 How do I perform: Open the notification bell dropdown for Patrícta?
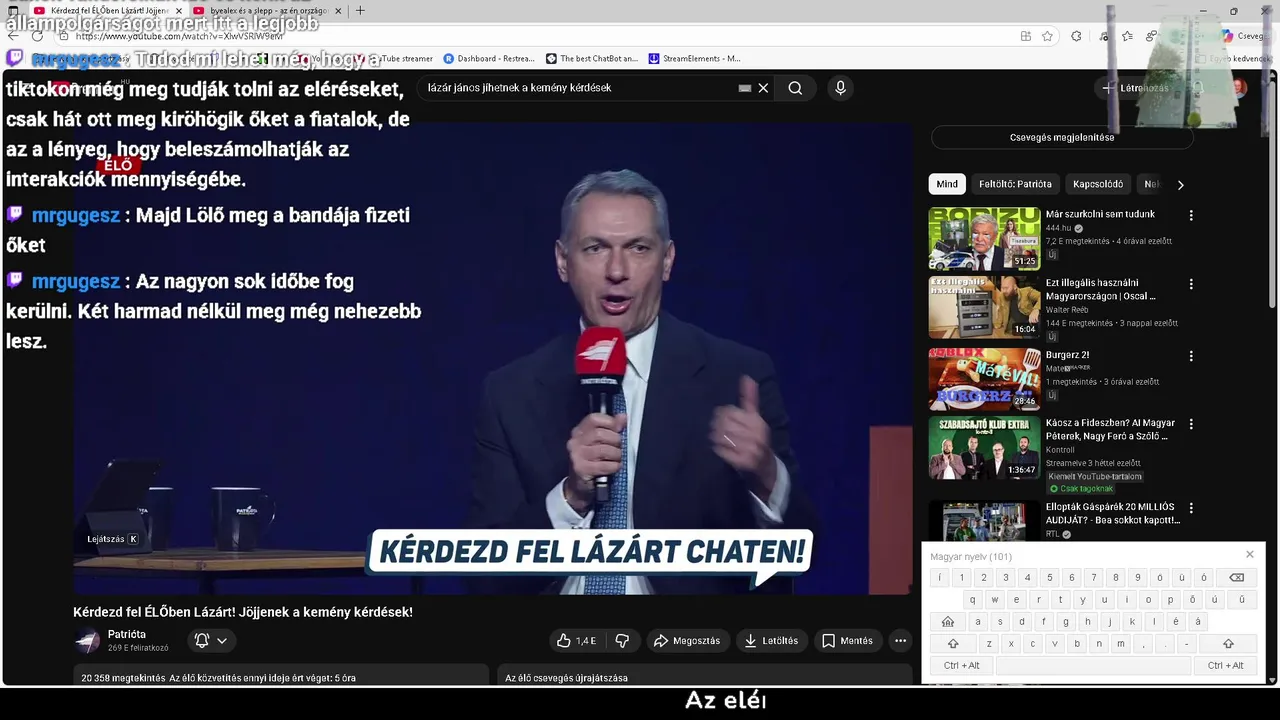[x=211, y=641]
